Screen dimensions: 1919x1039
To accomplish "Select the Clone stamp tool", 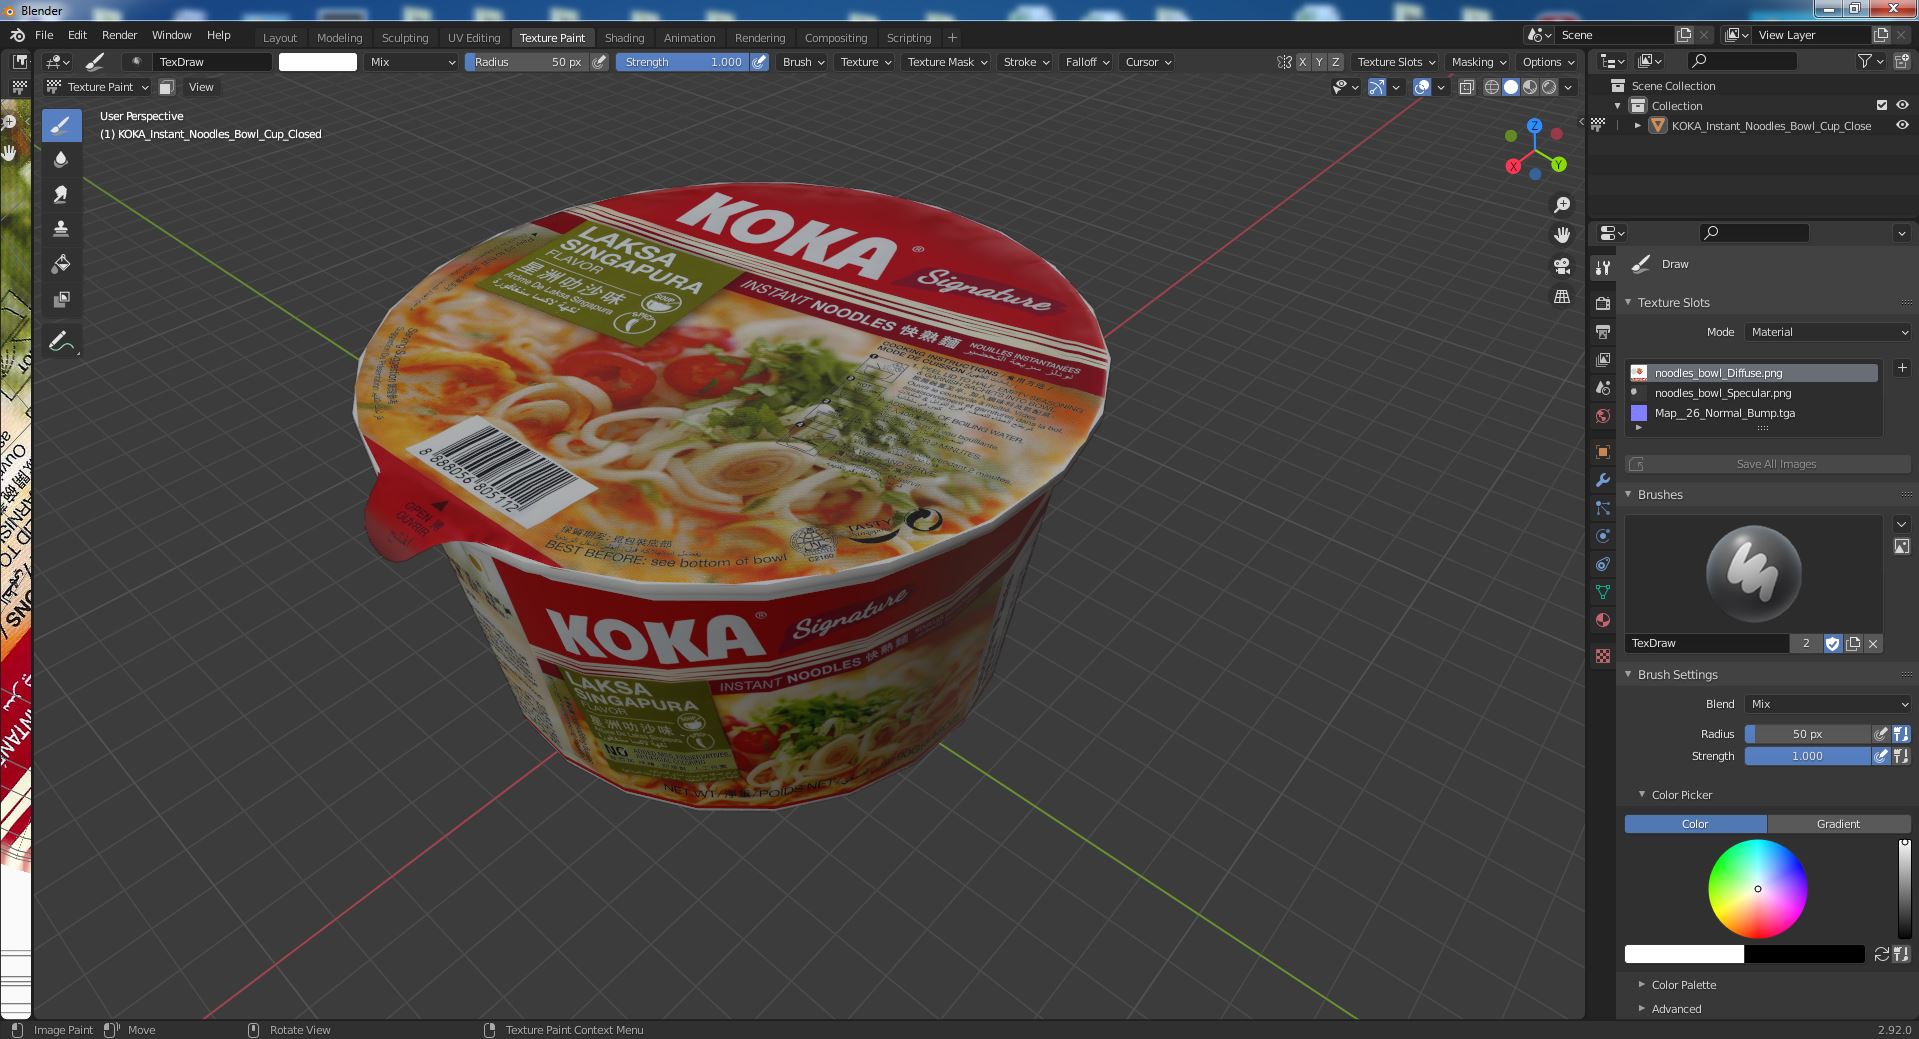I will click(61, 230).
